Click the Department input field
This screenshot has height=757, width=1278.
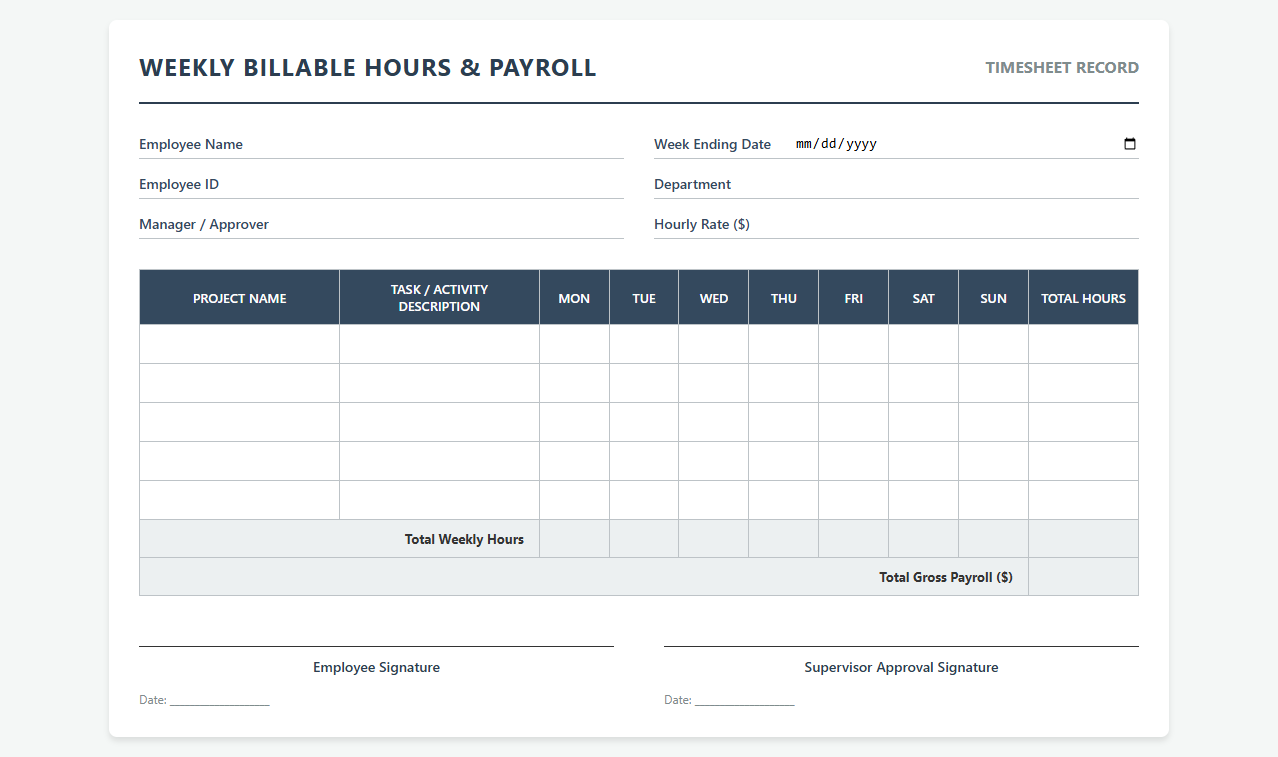939,184
